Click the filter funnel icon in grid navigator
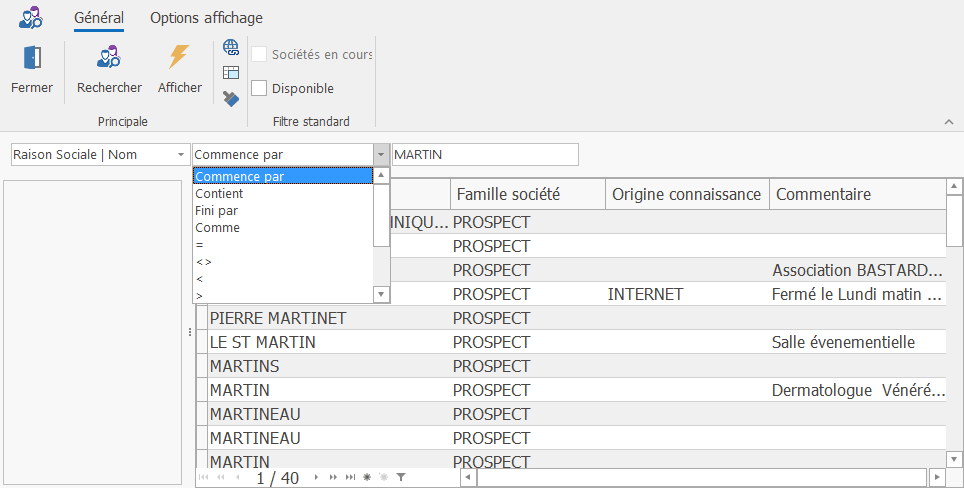The image size is (964, 488). [400, 478]
